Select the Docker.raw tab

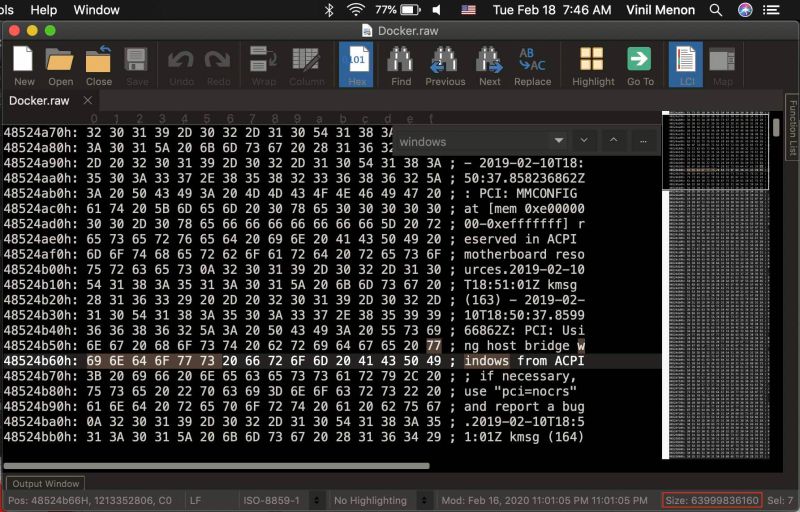[x=39, y=101]
